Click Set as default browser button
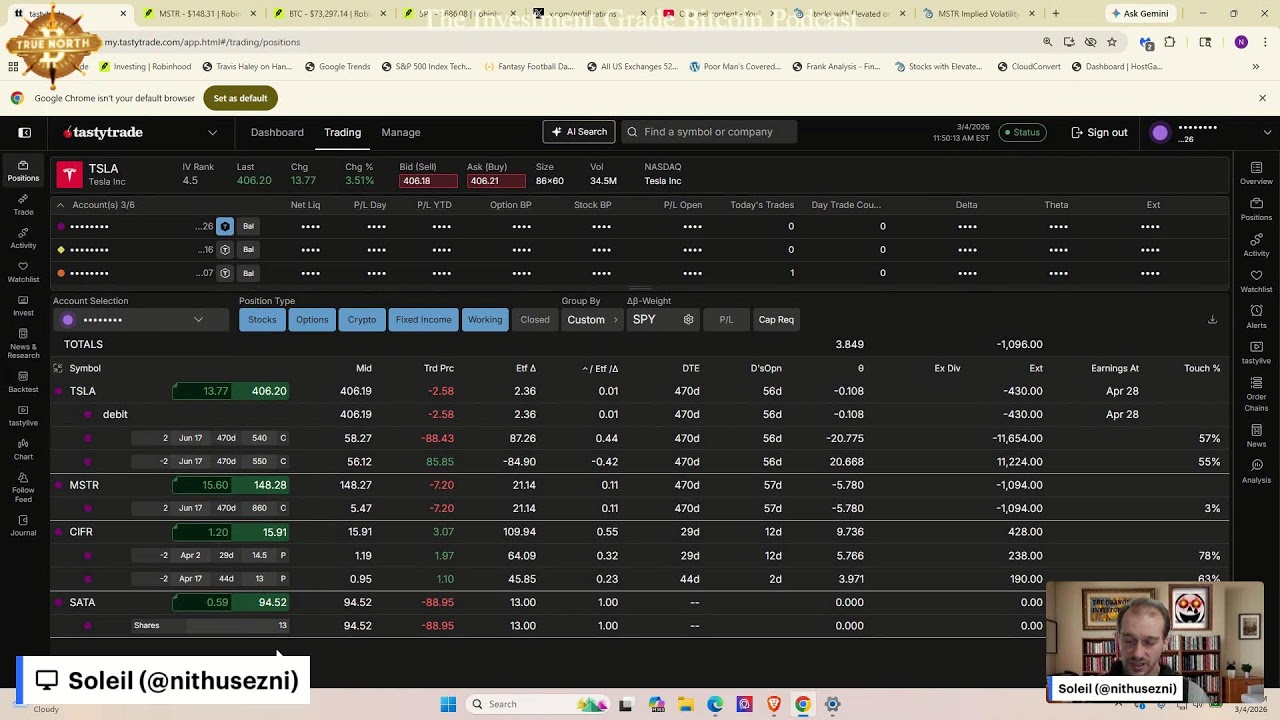 coord(240,98)
